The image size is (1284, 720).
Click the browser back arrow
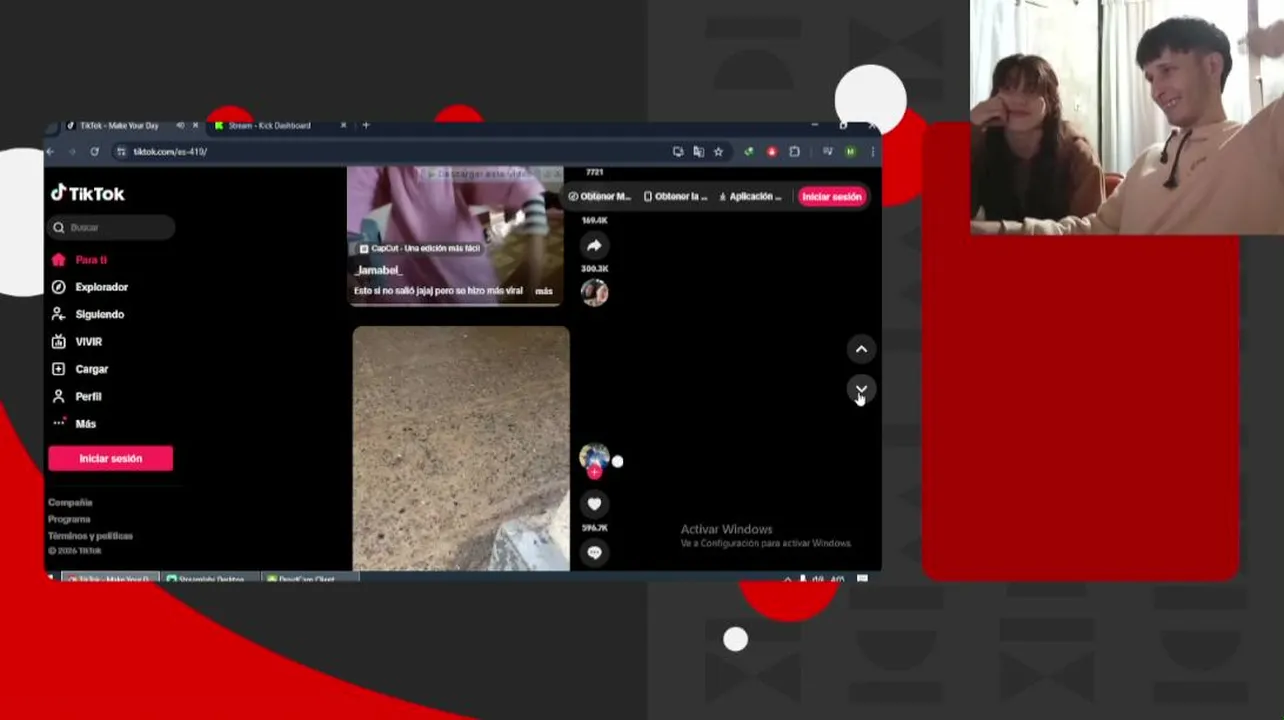(x=51, y=152)
